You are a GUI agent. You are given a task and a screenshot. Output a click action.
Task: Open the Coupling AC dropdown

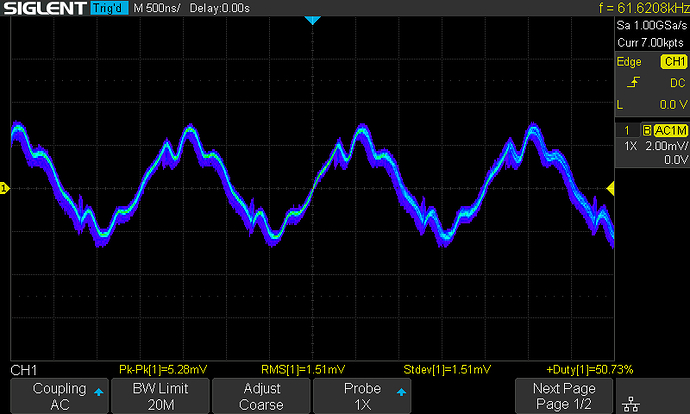tap(56, 394)
